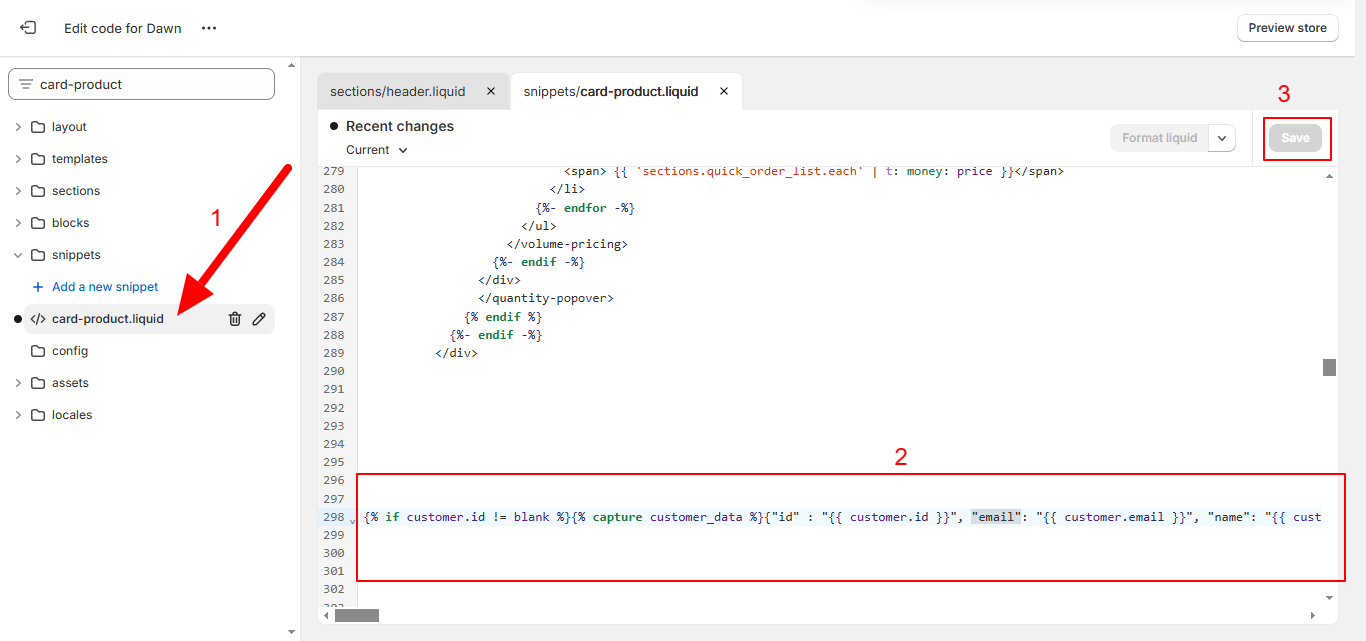This screenshot has height=641, width=1366.
Task: Rename card-product.liquid using pencil icon
Action: (259, 319)
